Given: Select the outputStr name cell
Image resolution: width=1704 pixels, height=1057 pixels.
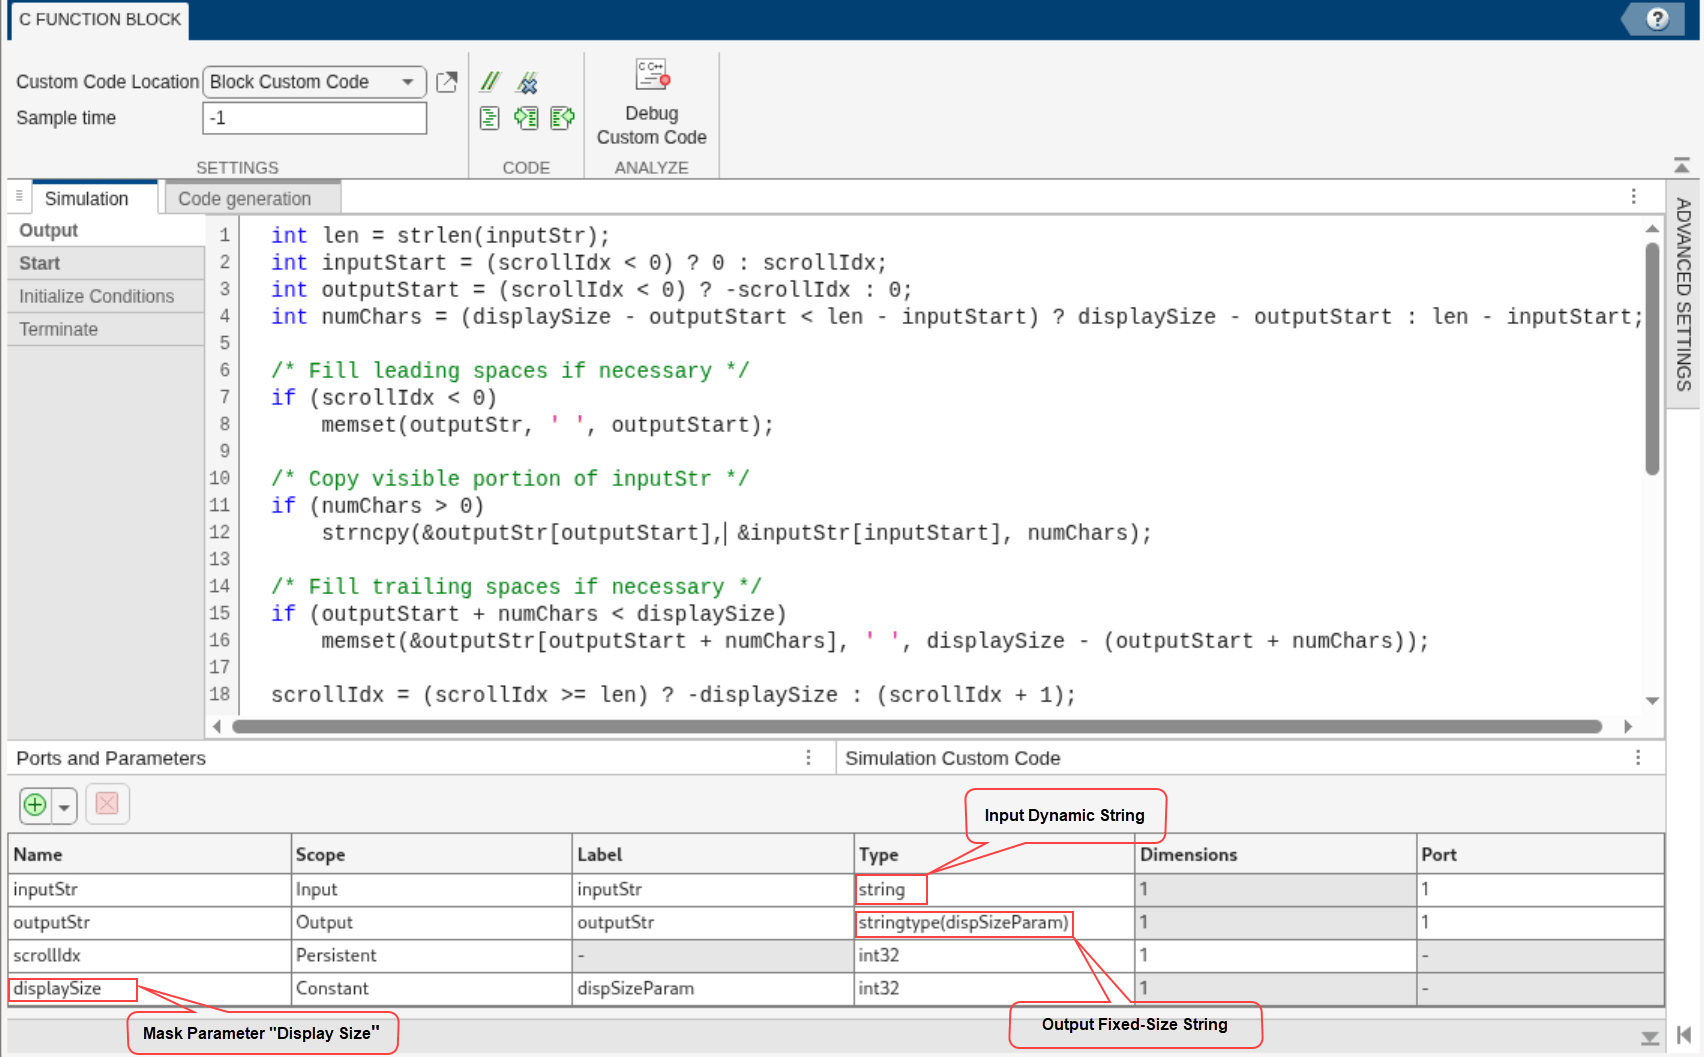Looking at the screenshot, I should 150,922.
